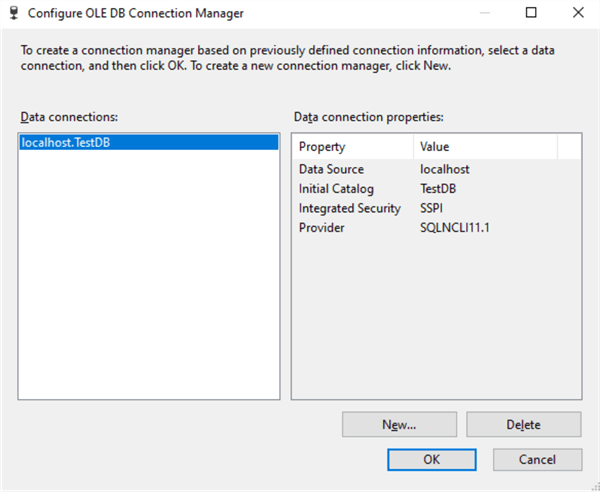The width and height of the screenshot is (600, 492).
Task: Maximize the connection manager window
Action: click(531, 14)
